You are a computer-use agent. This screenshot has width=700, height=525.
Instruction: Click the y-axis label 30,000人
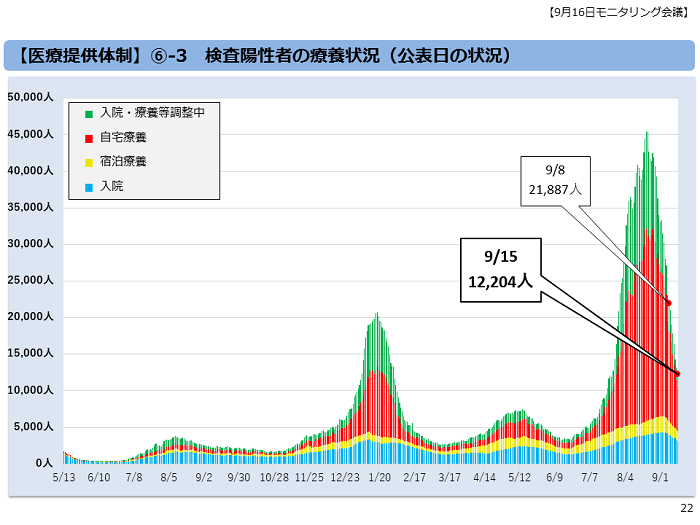[x=30, y=244]
